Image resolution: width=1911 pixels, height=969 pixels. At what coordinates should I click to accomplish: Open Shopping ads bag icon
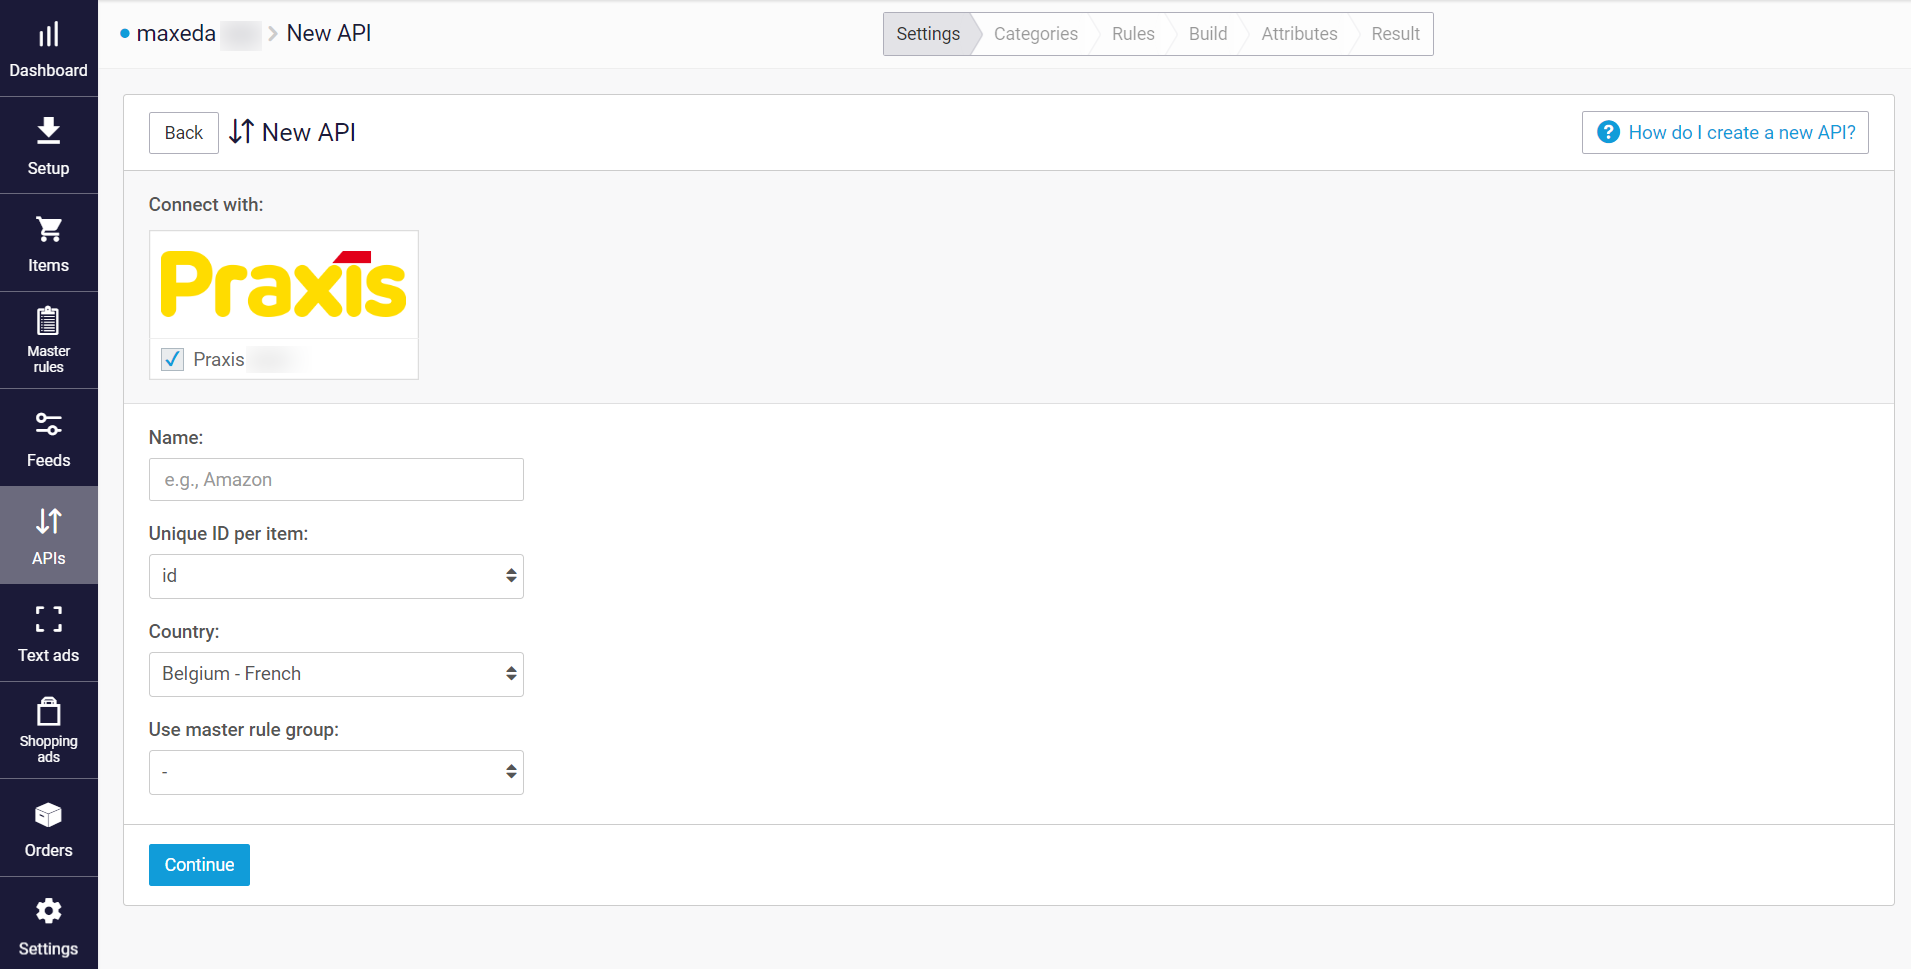48,711
